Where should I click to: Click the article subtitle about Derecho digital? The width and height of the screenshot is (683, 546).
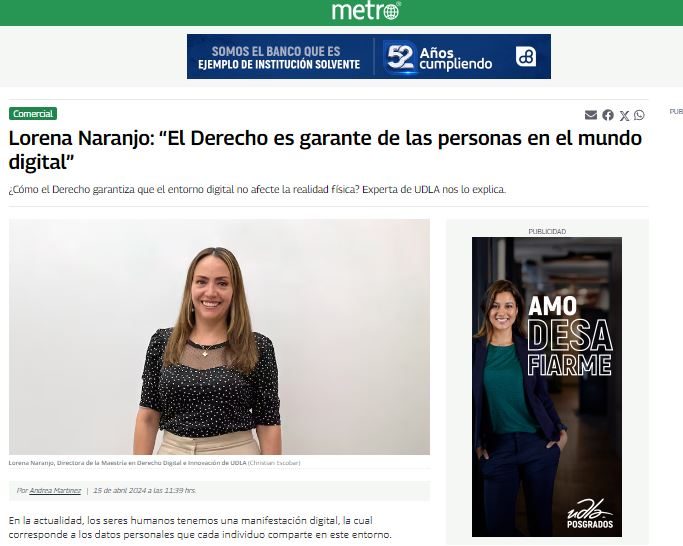coord(257,190)
